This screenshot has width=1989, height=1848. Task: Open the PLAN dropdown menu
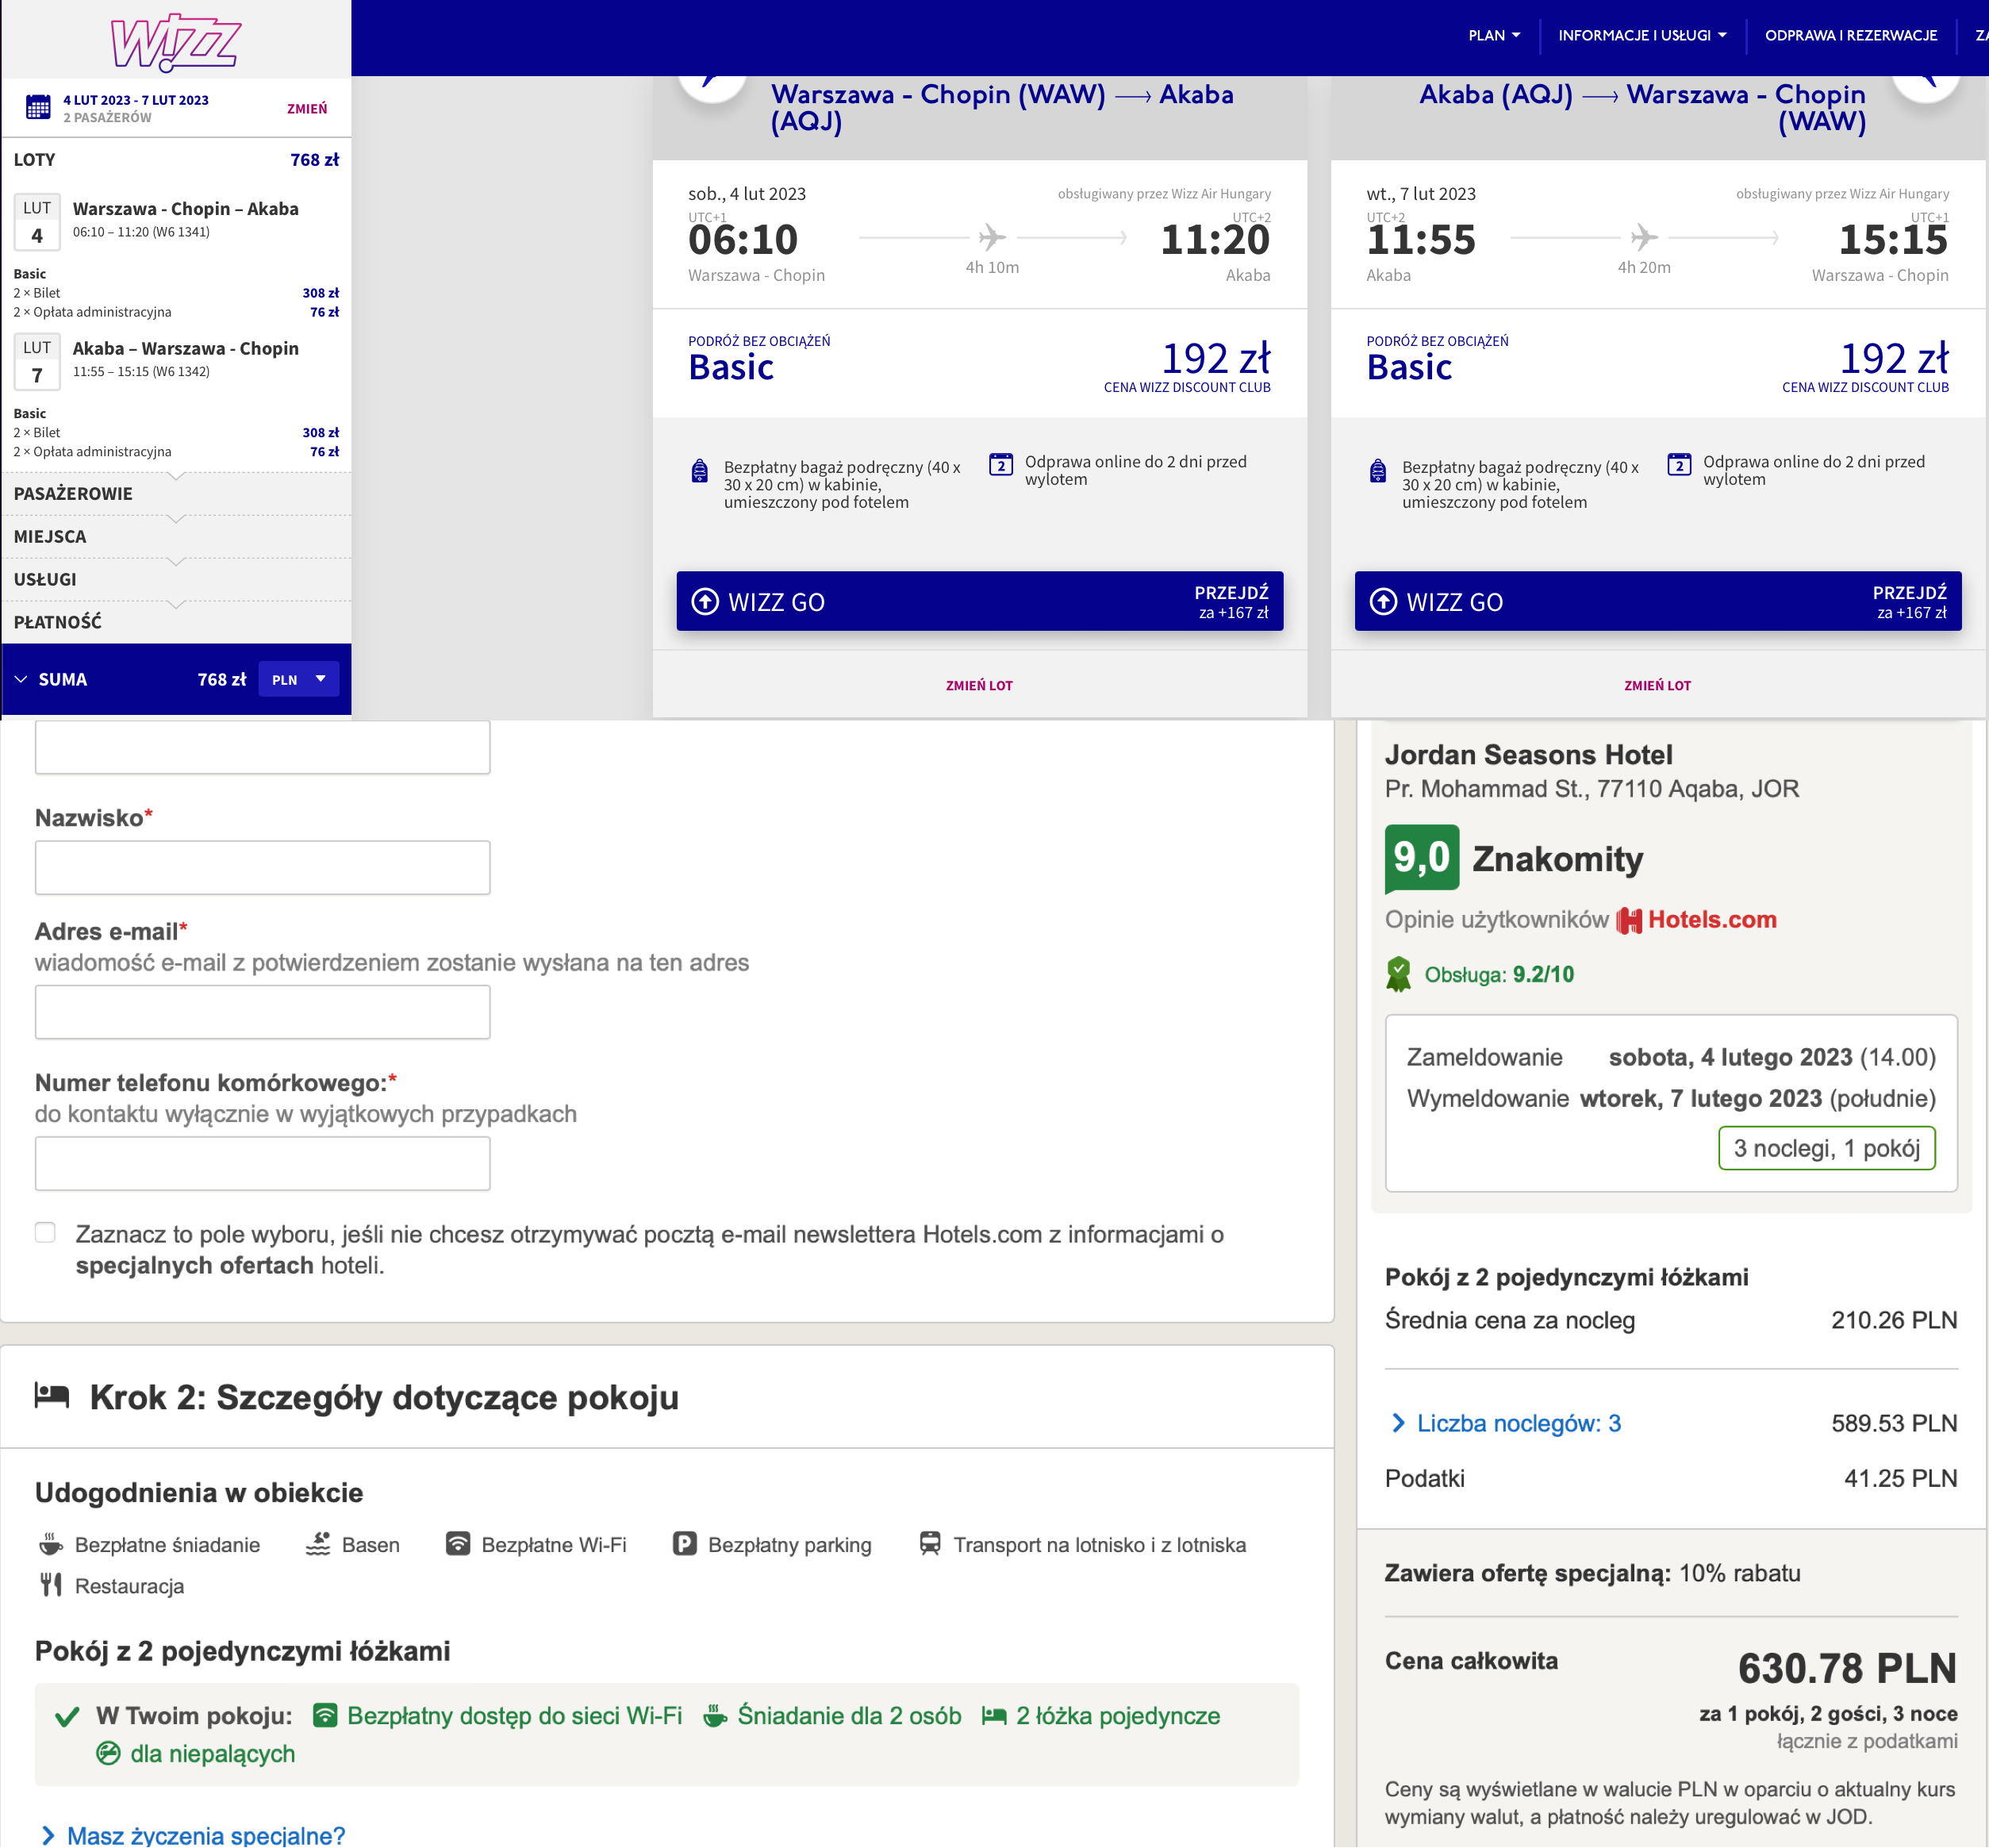tap(1494, 35)
